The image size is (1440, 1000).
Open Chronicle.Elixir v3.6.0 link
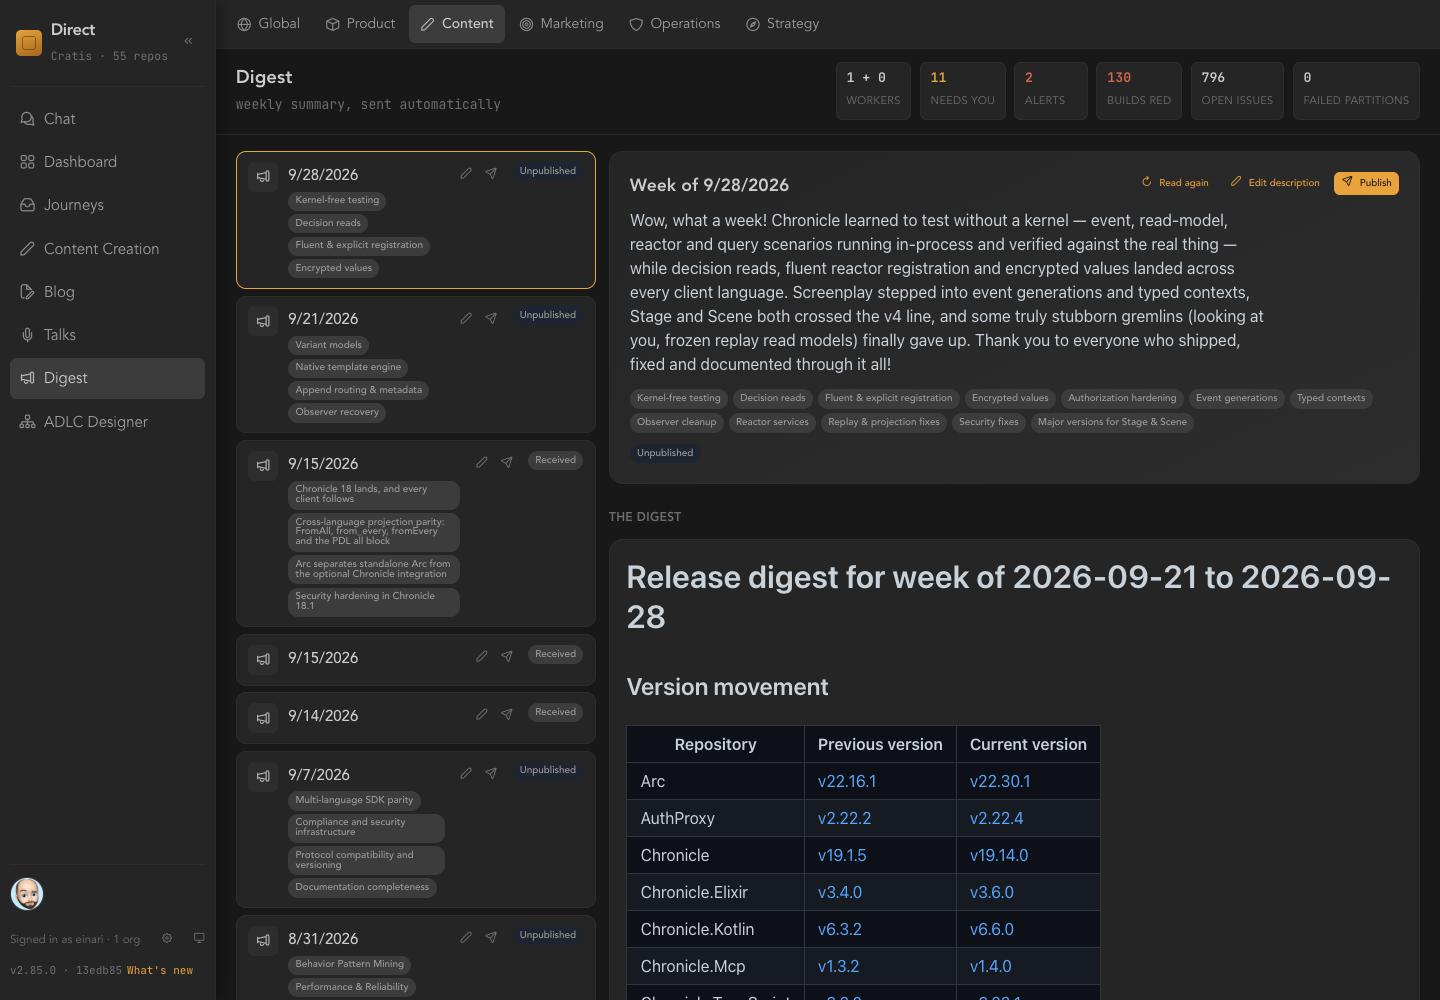(992, 893)
